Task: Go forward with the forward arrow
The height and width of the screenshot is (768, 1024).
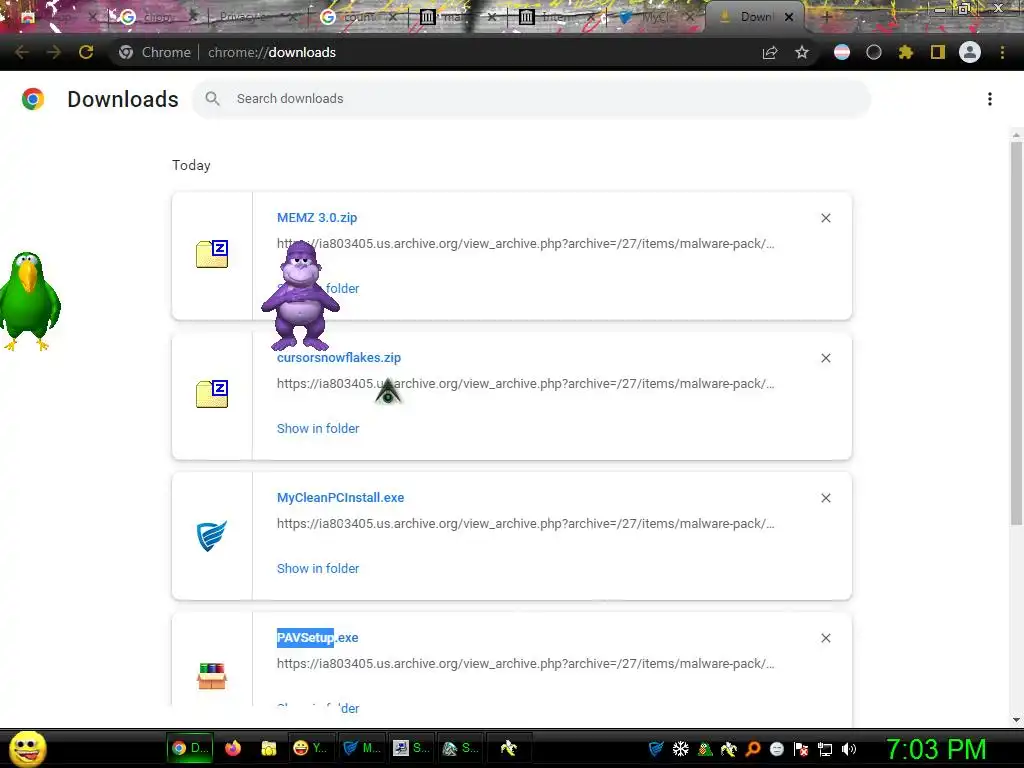Action: pyautogui.click(x=54, y=52)
